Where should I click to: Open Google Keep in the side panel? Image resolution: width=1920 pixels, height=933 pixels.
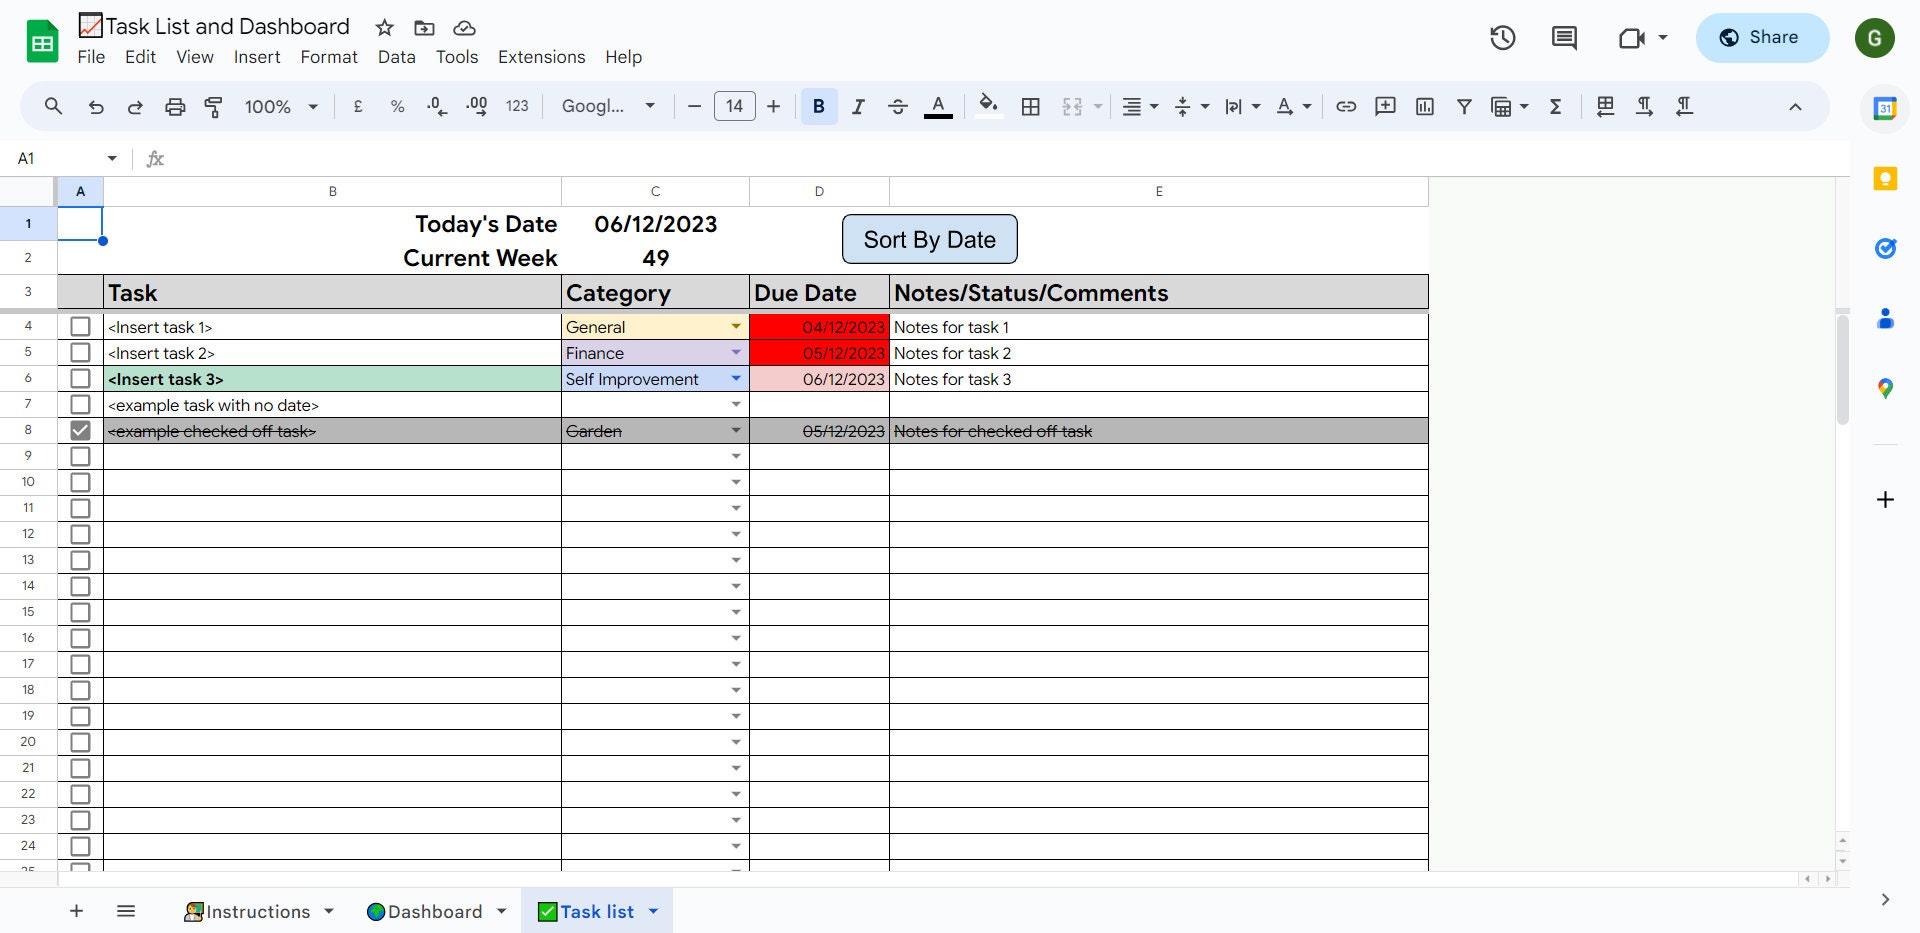[1885, 178]
